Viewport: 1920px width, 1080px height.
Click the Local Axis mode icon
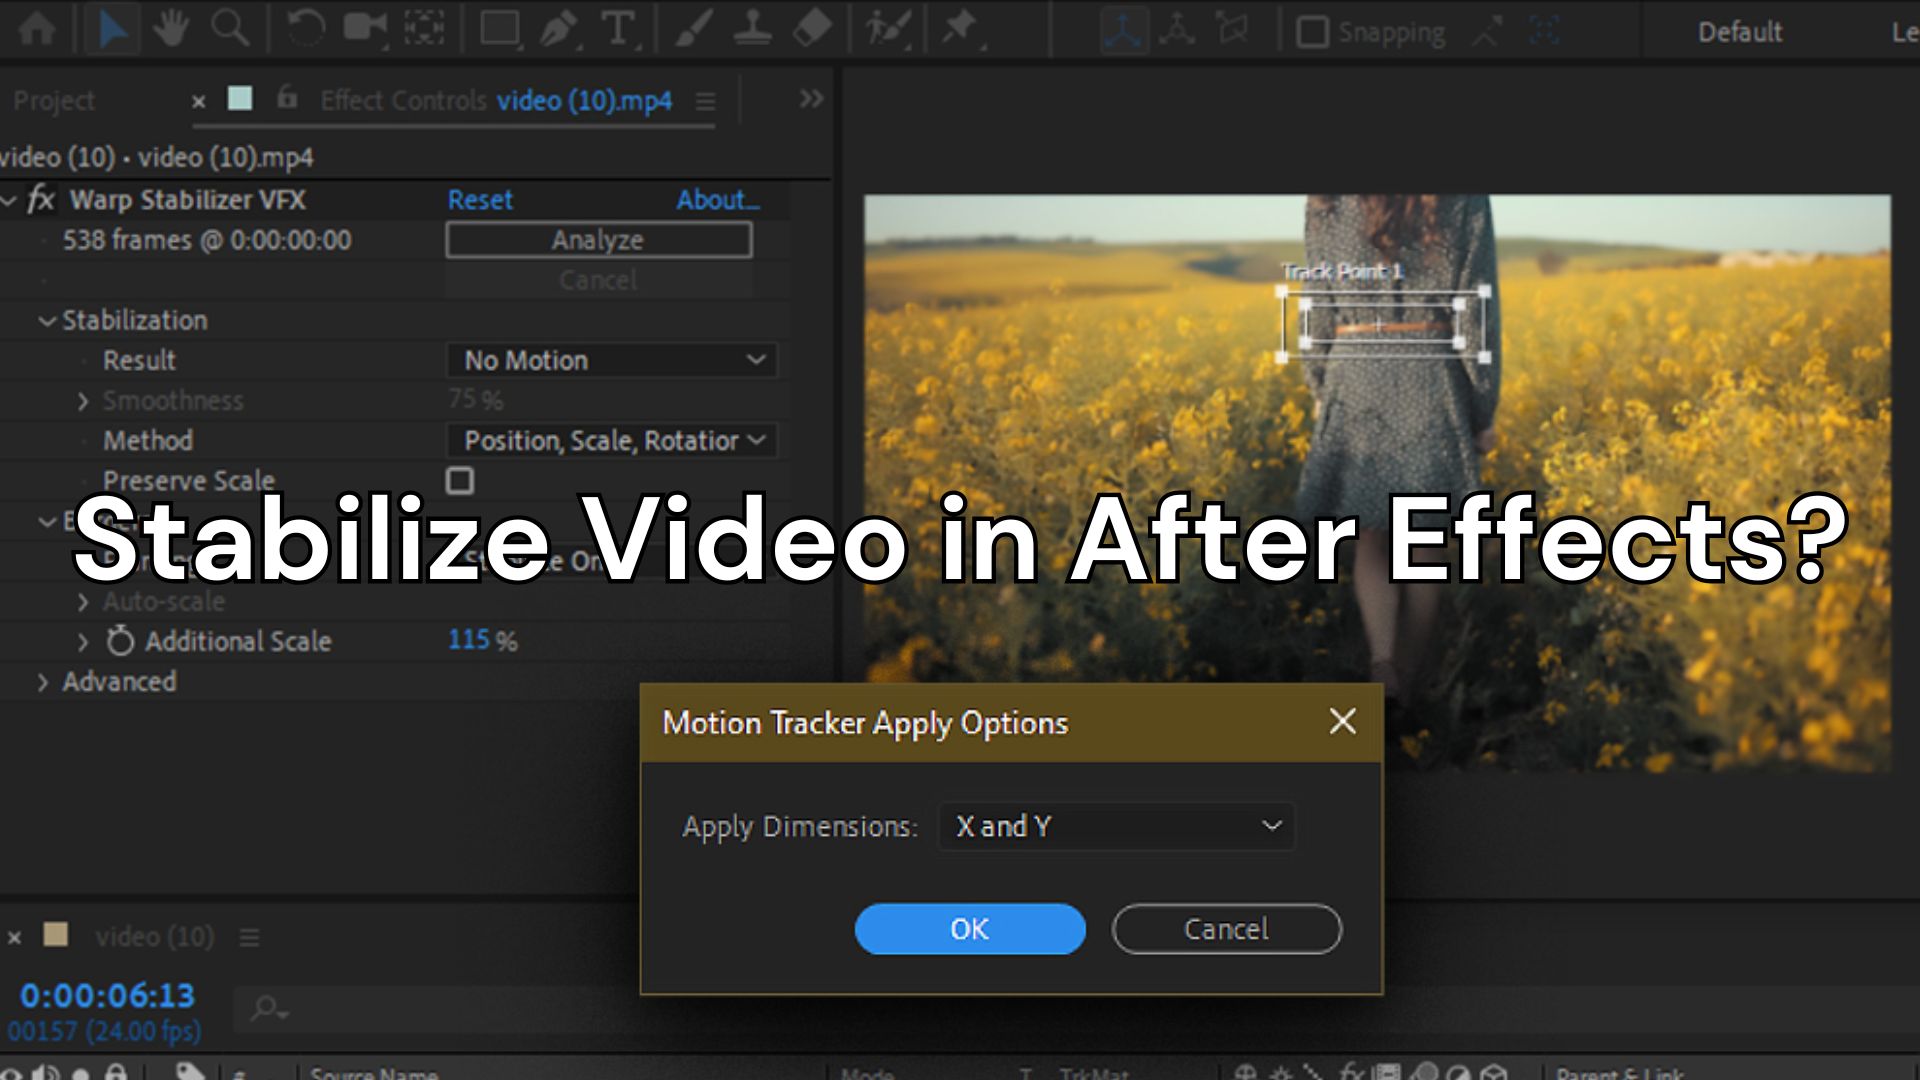tap(1123, 31)
